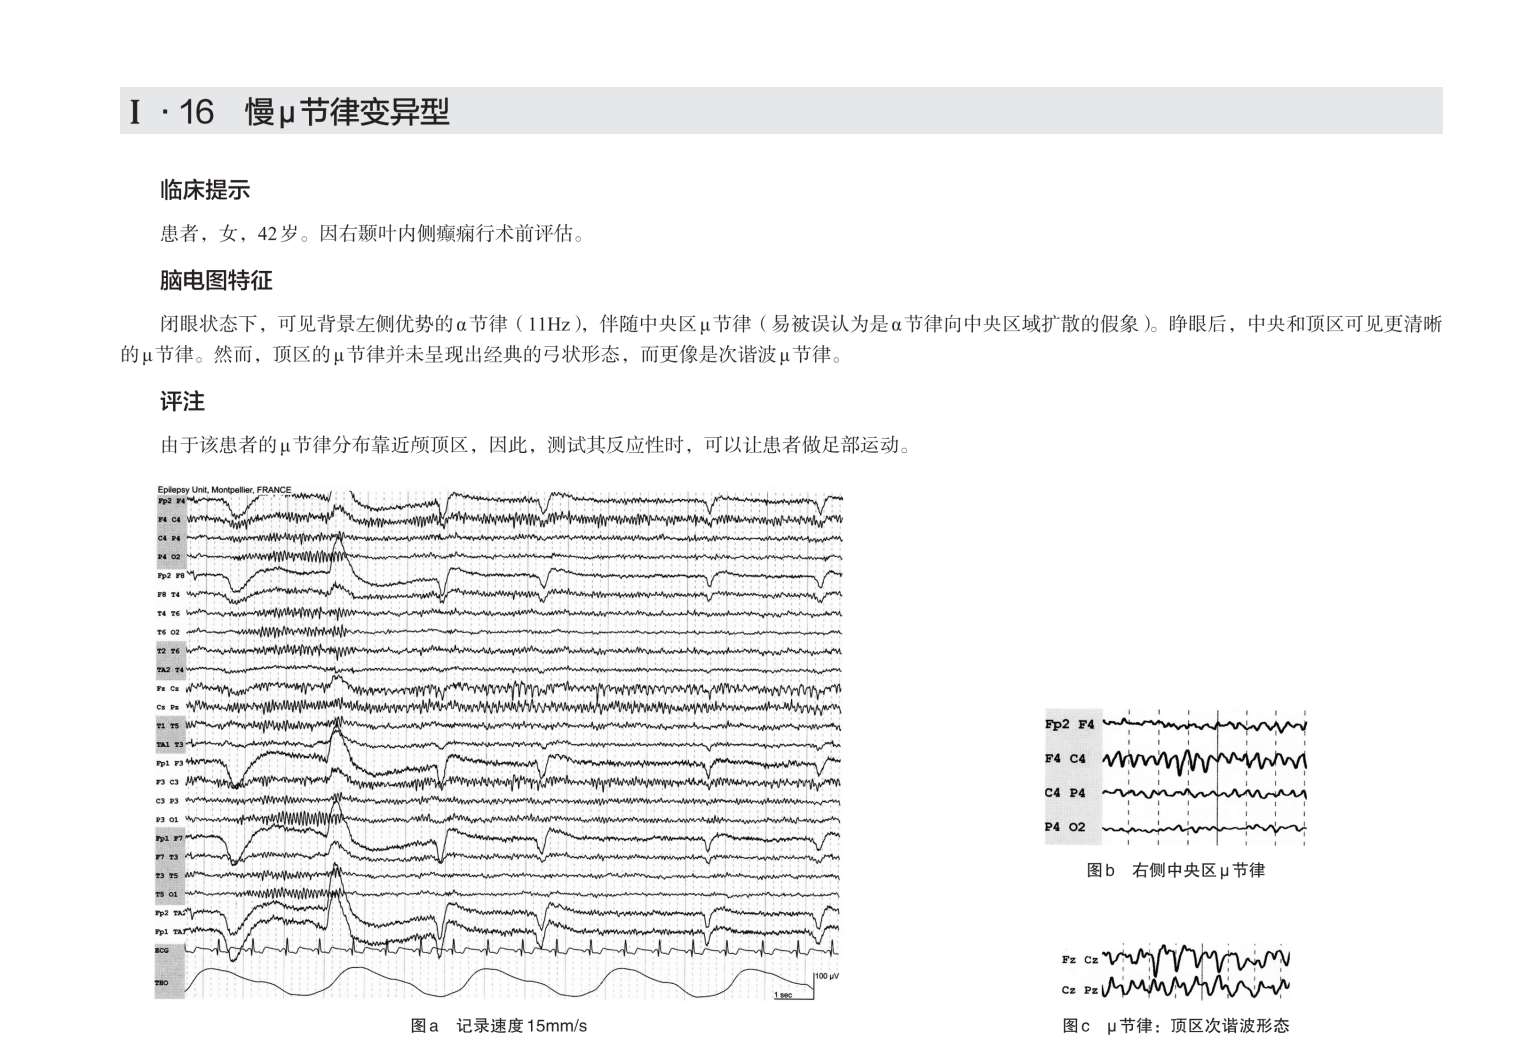
Task: Click the "F7 T3" channel label
Action: [169, 857]
